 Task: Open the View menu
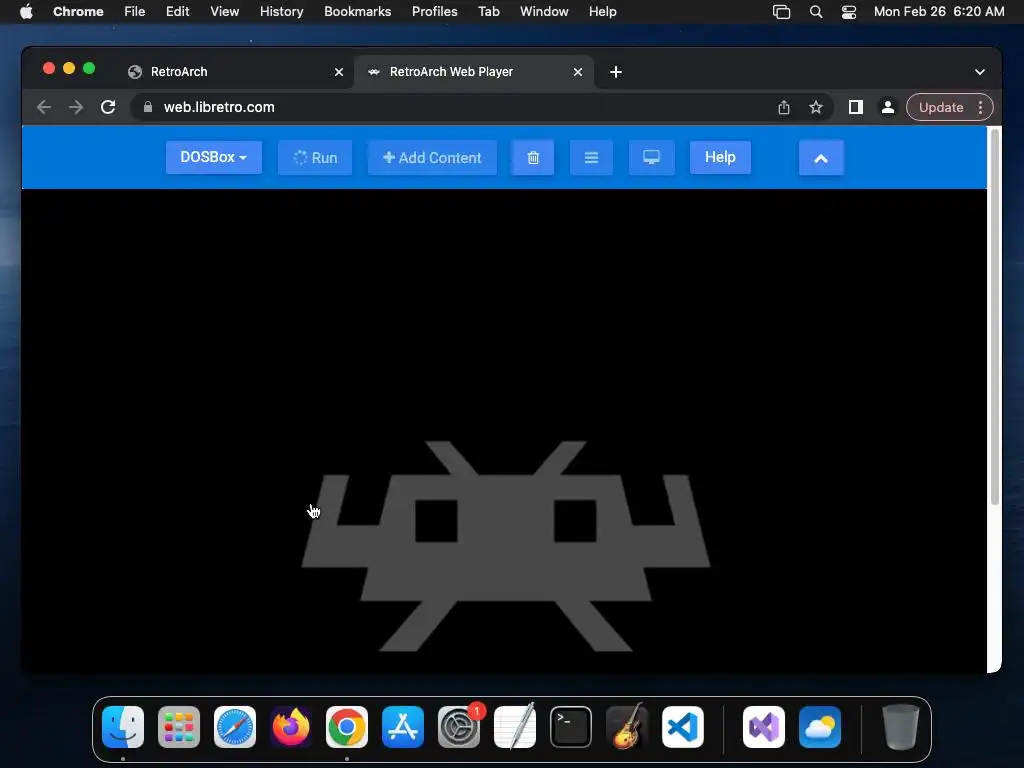(225, 12)
